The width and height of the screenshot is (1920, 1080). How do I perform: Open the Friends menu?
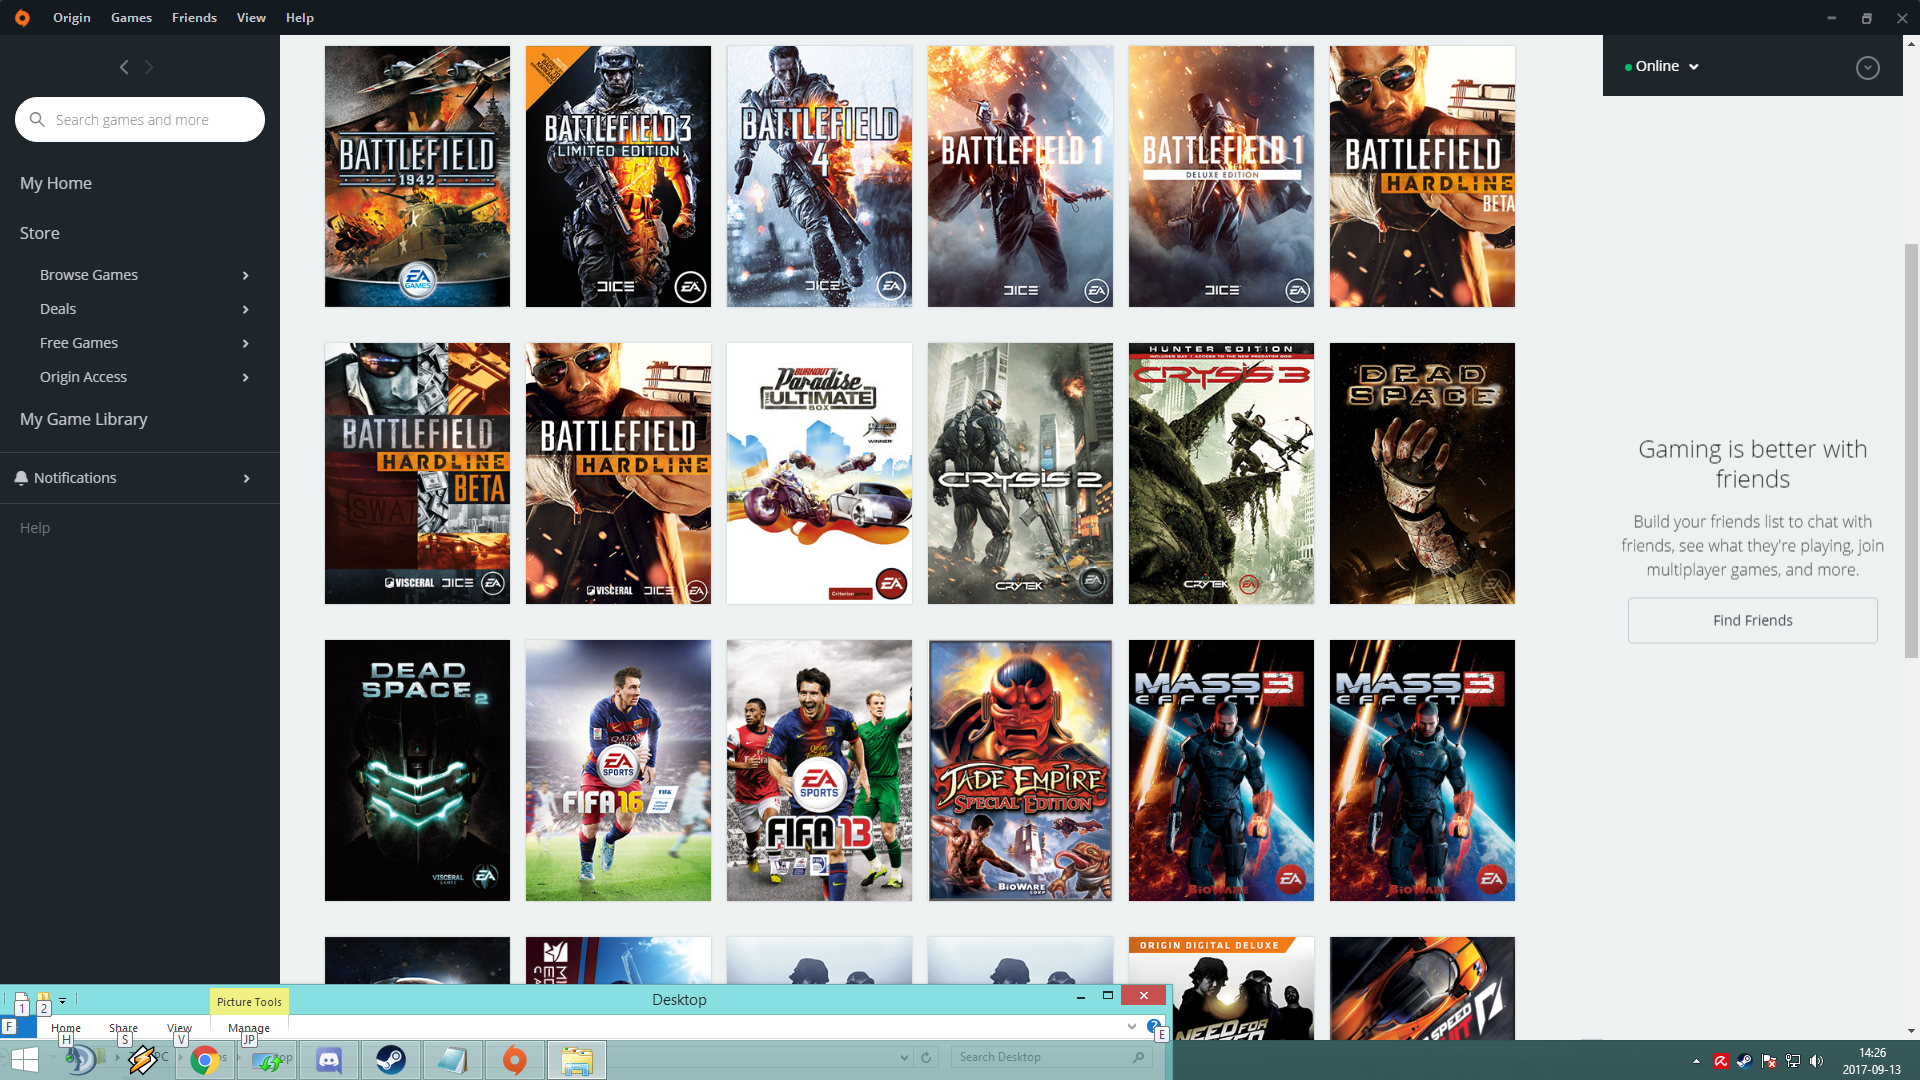194,17
